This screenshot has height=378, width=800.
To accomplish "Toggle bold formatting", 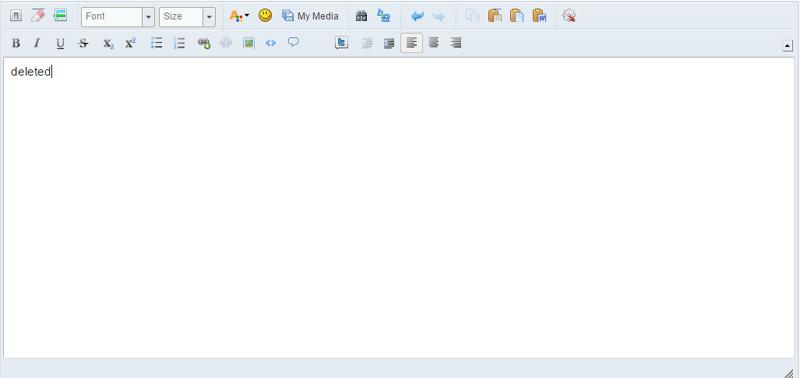I will [x=16, y=43].
